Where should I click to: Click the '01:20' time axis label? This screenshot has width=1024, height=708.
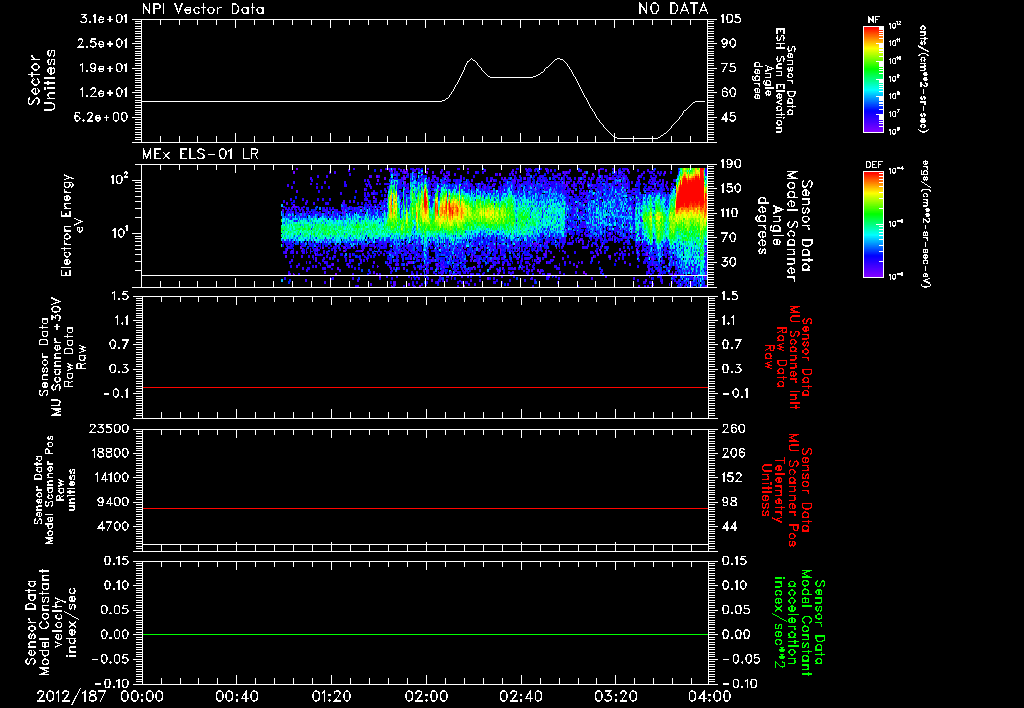[x=331, y=697]
